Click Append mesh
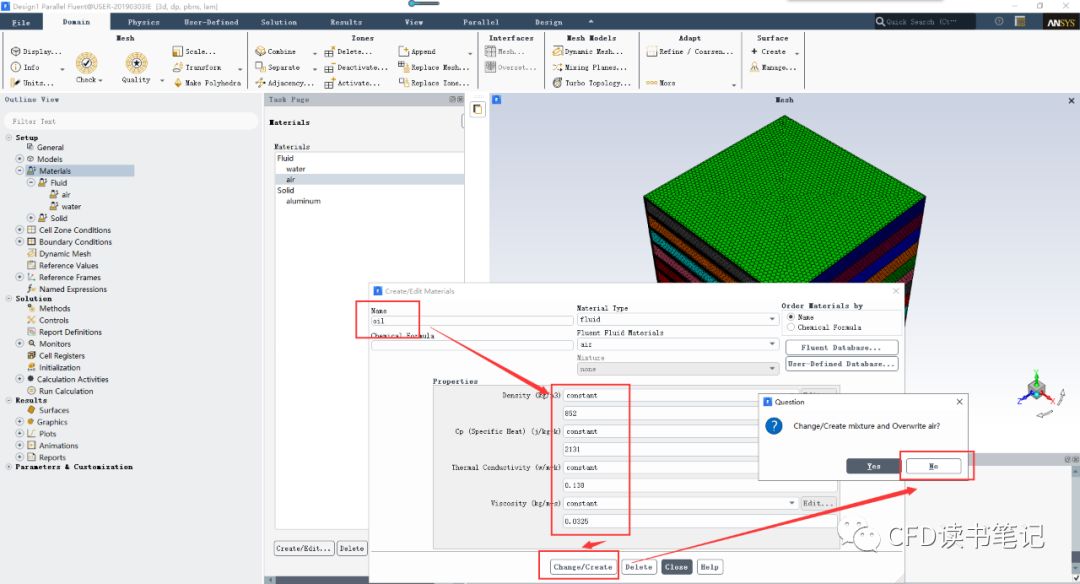 [417, 52]
